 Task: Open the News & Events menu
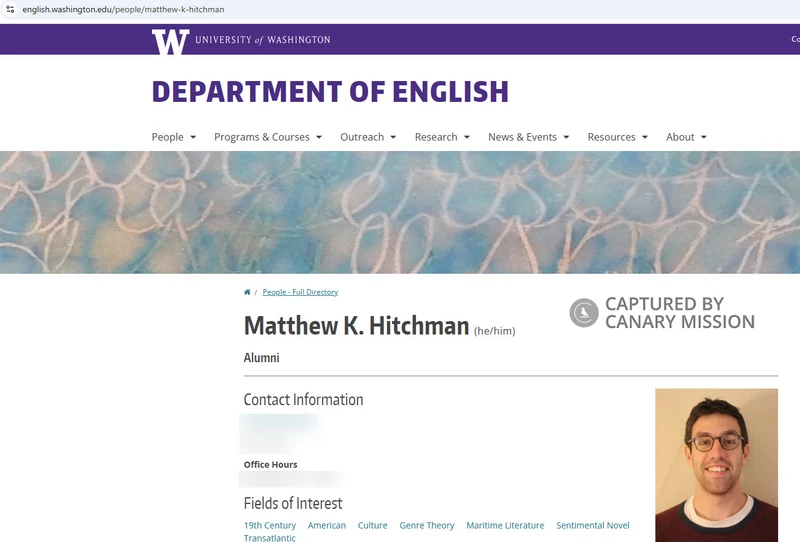point(522,137)
